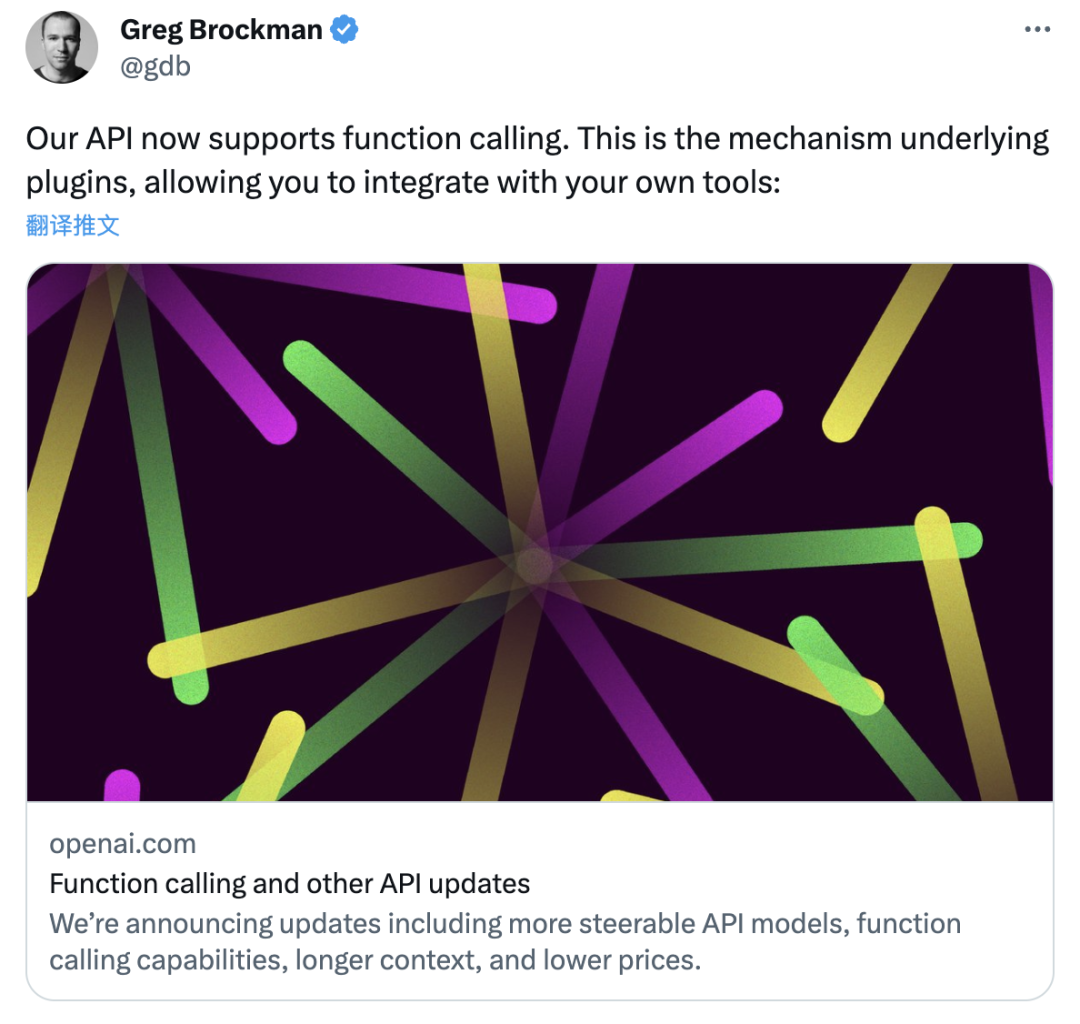Image resolution: width=1080 pixels, height=1024 pixels.
Task: Click the blue verified badge
Action: coord(344,30)
